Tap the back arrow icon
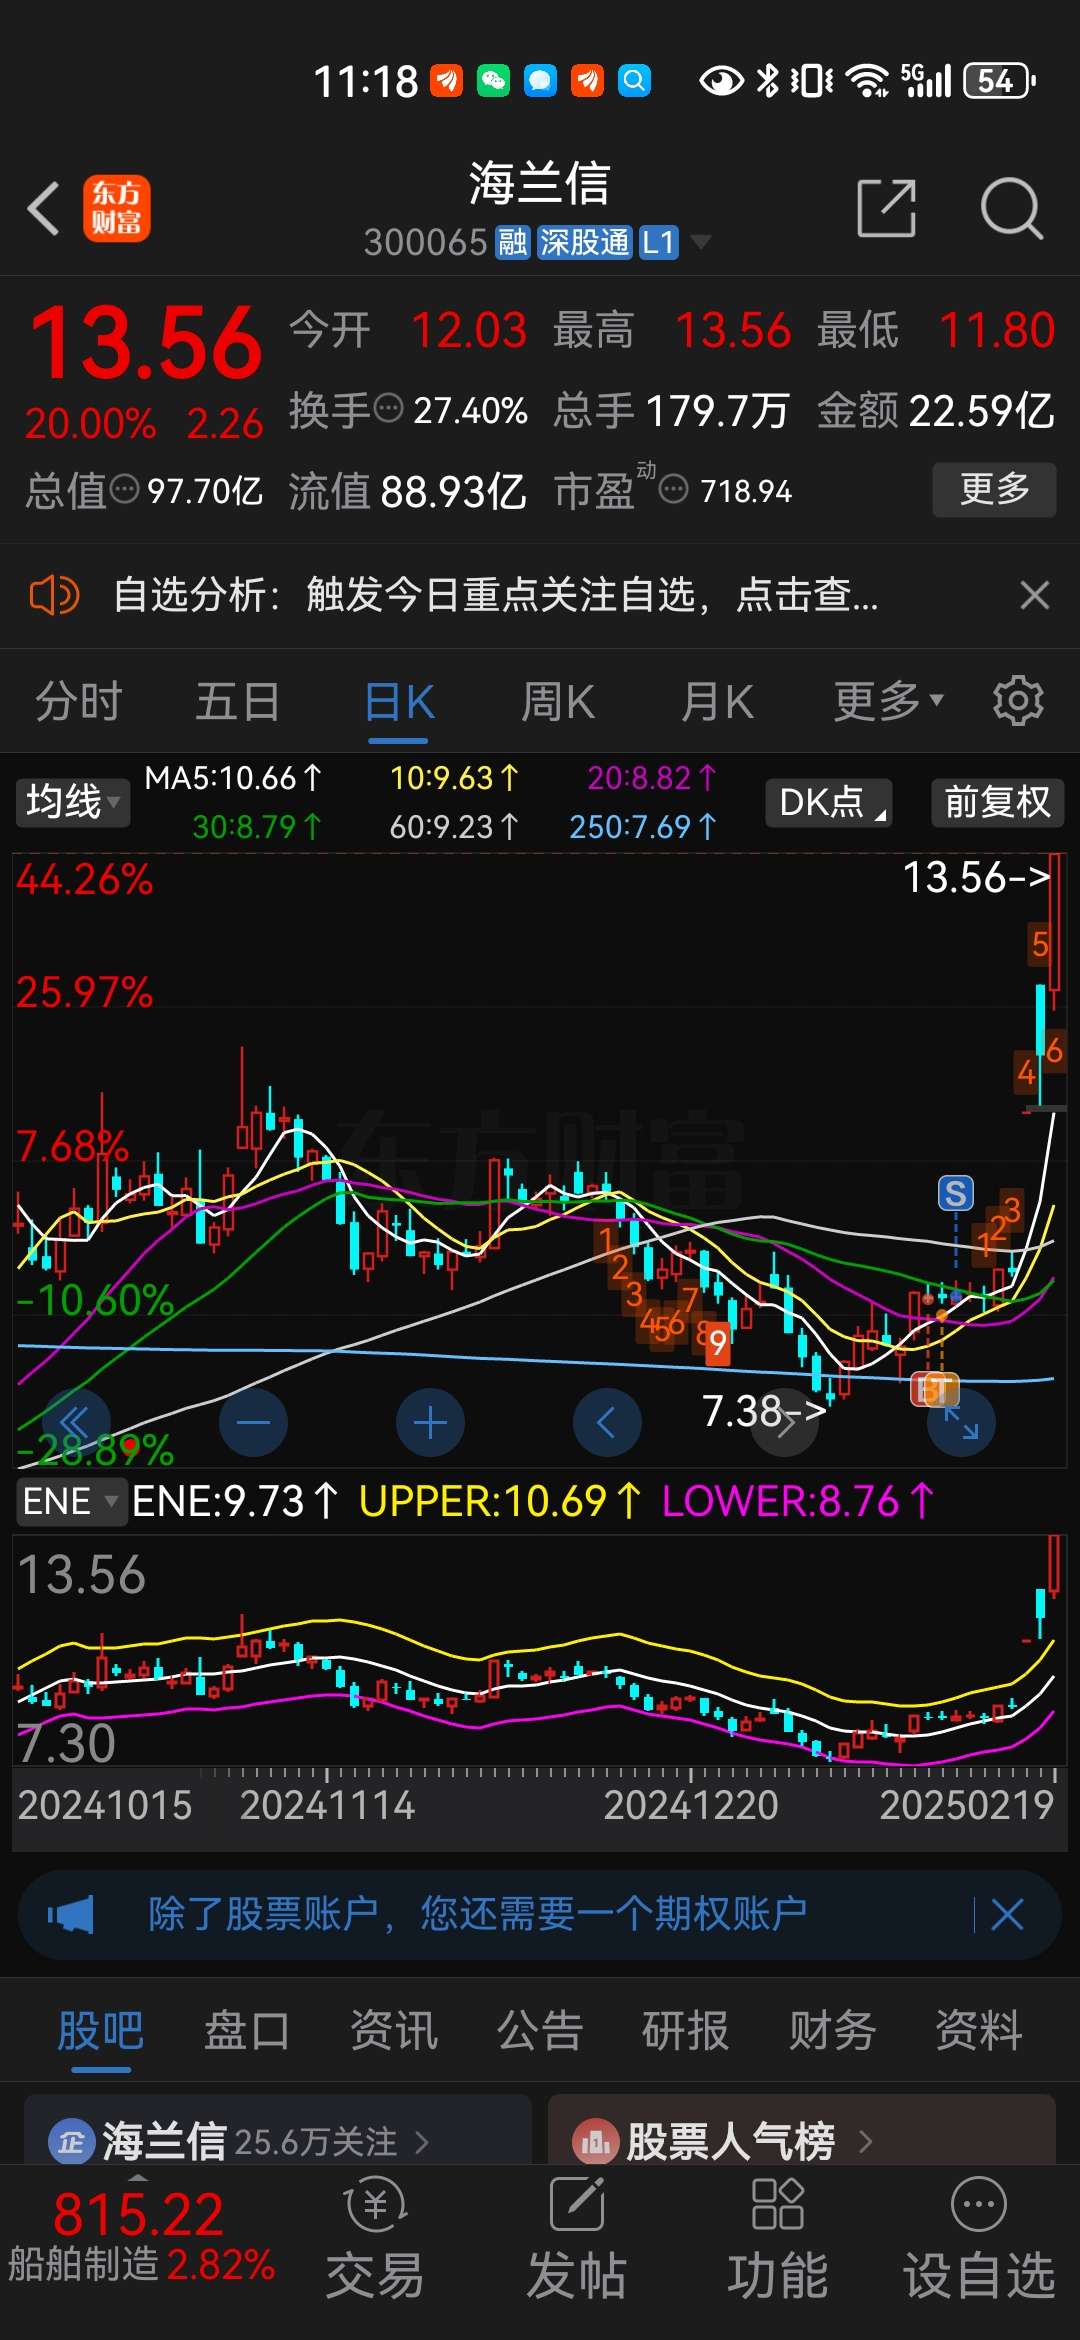 point(44,208)
